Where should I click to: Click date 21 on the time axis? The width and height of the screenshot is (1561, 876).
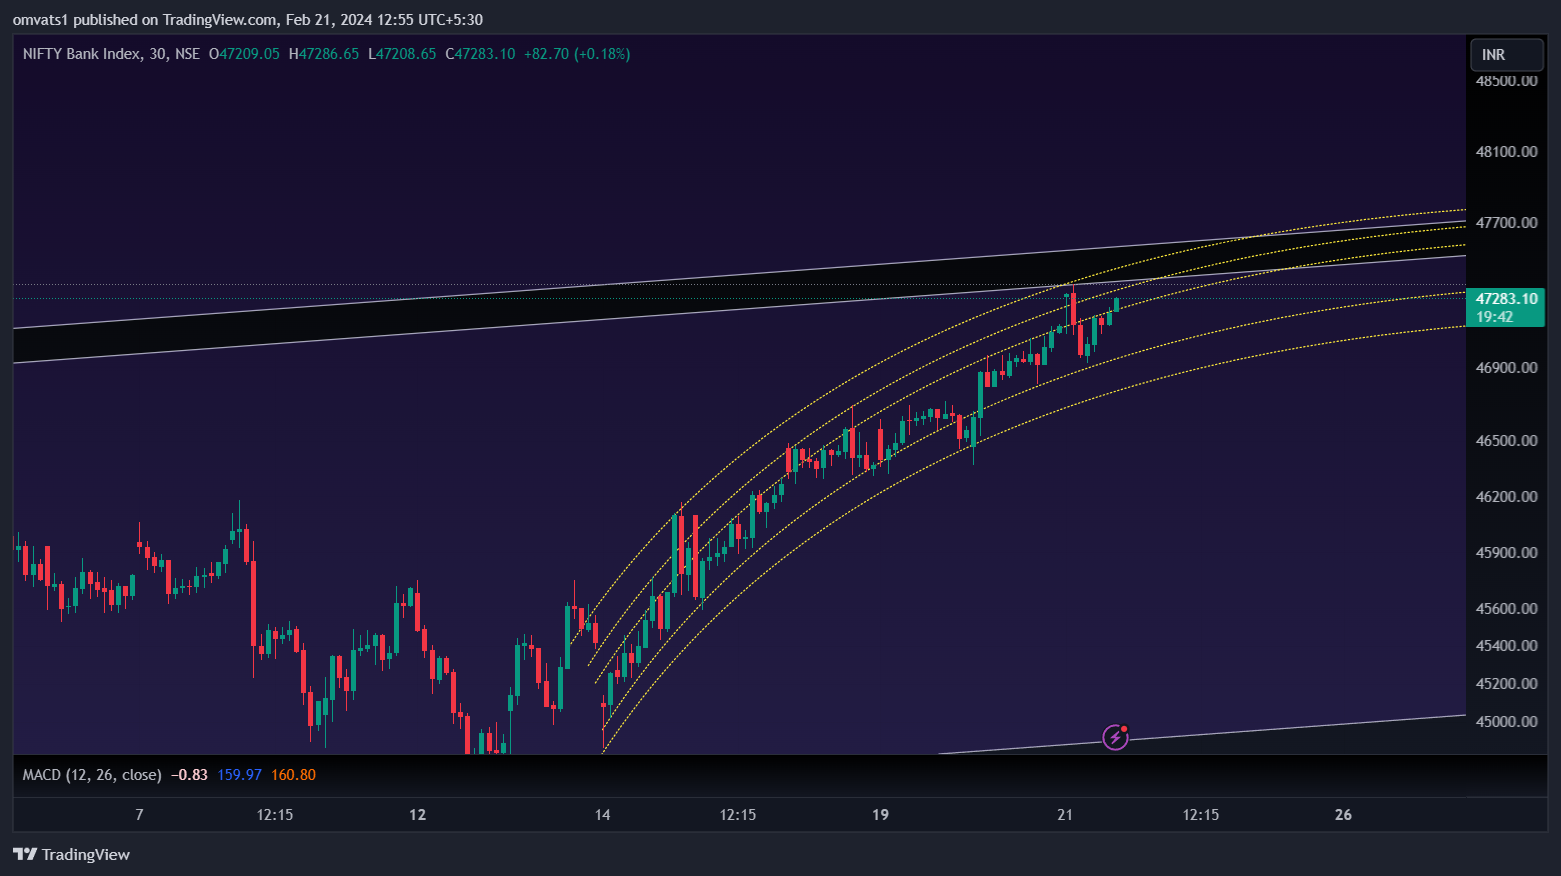(x=1065, y=815)
